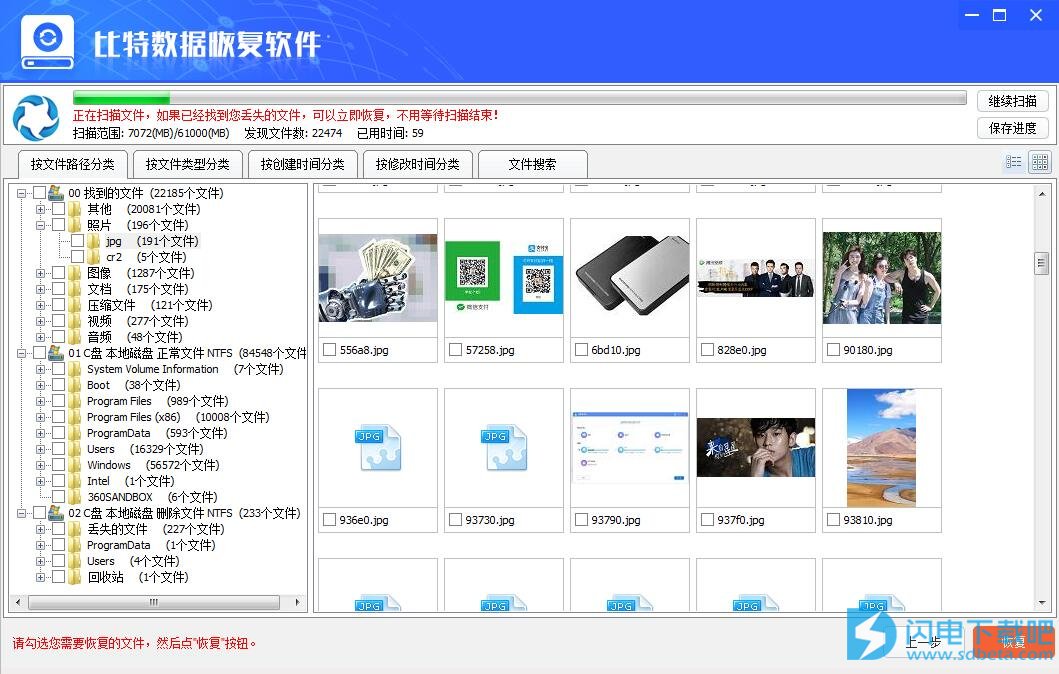Screen dimensions: 1059x674
Task: Click the tree panel horizontal scrollbar thumb
Action: click(154, 602)
